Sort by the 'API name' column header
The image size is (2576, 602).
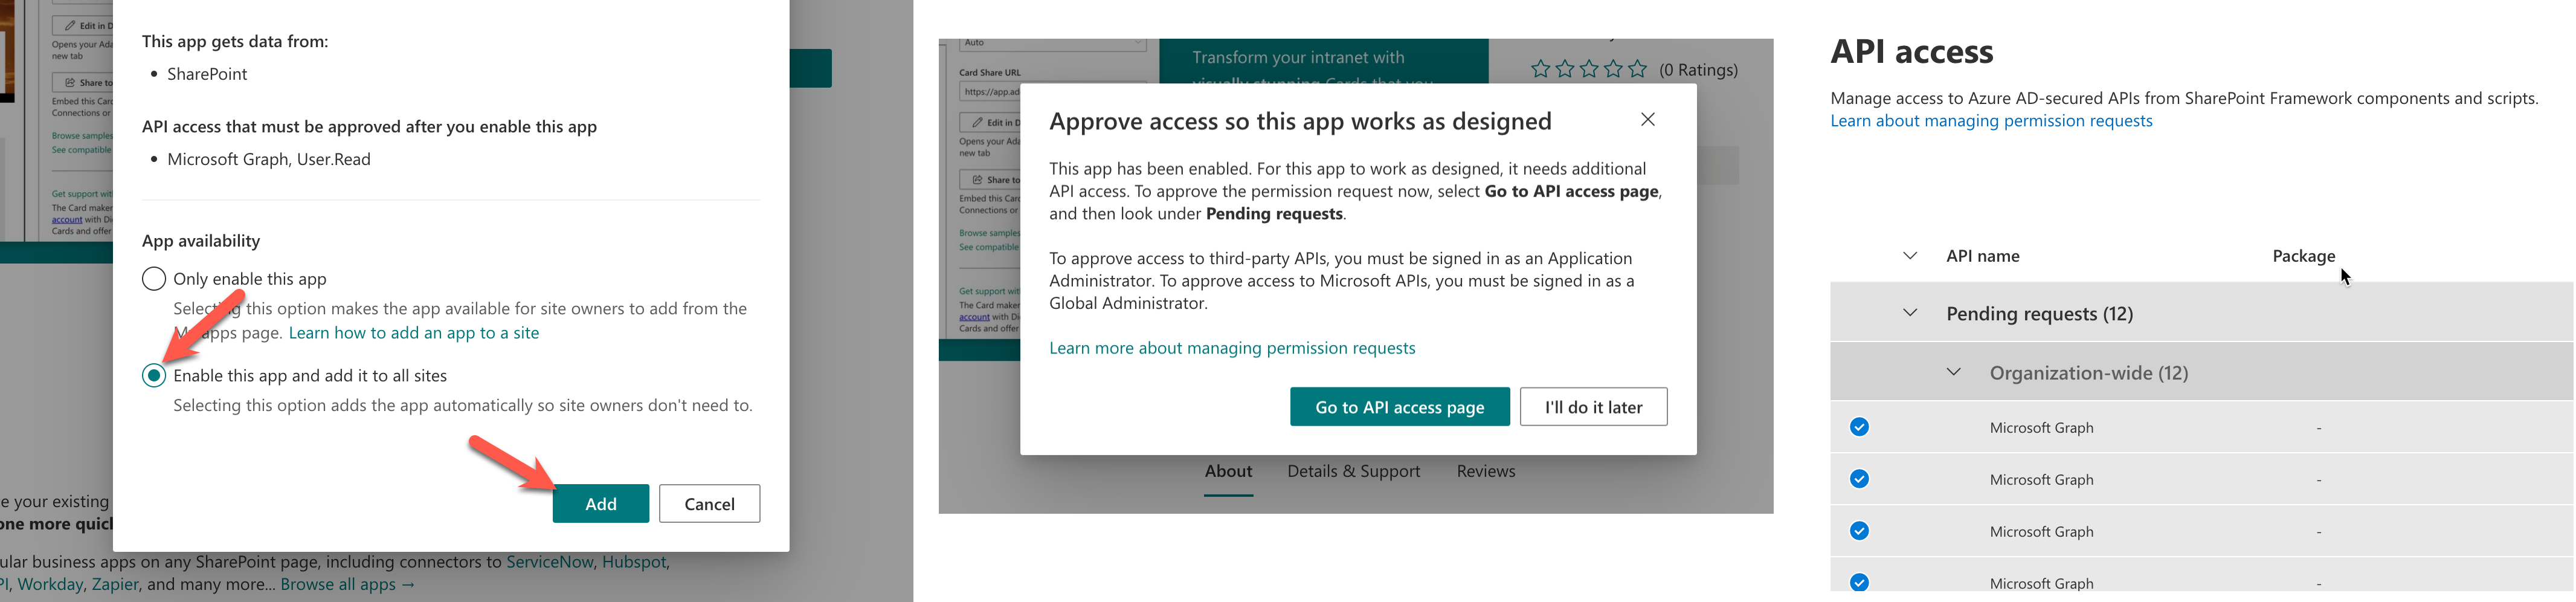click(1983, 256)
